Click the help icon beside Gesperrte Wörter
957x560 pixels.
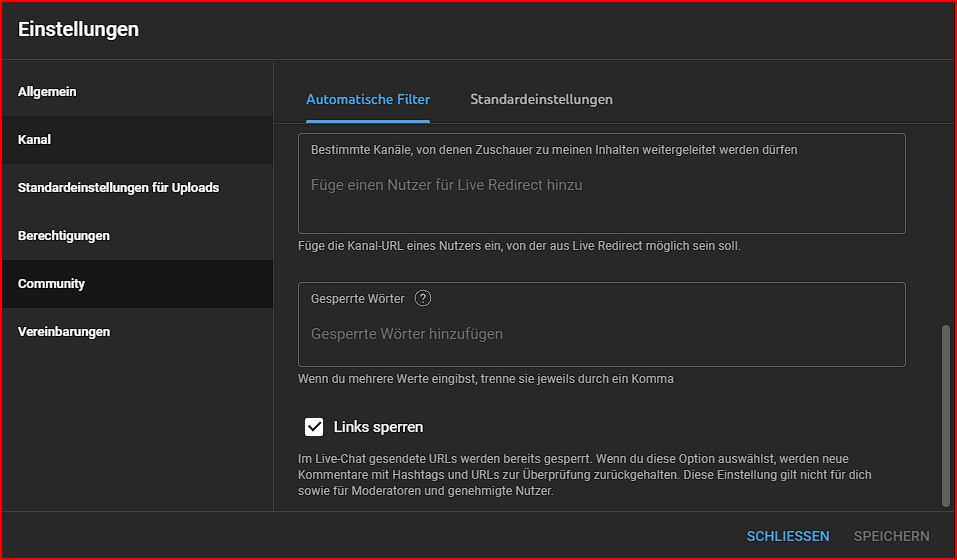(x=423, y=298)
